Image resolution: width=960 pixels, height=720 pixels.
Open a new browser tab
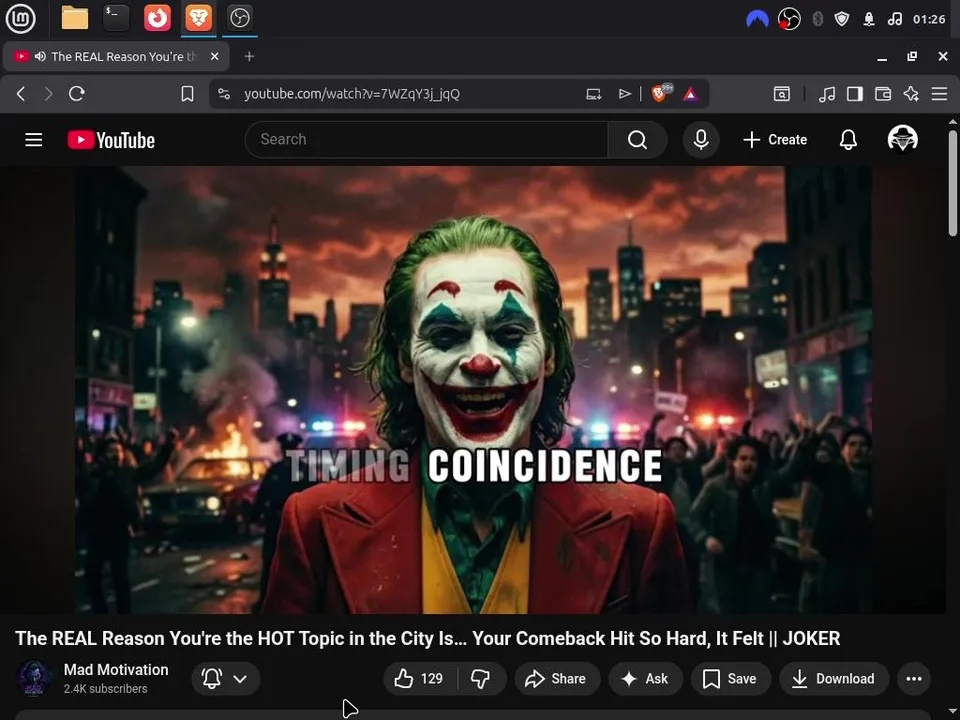[x=249, y=56]
